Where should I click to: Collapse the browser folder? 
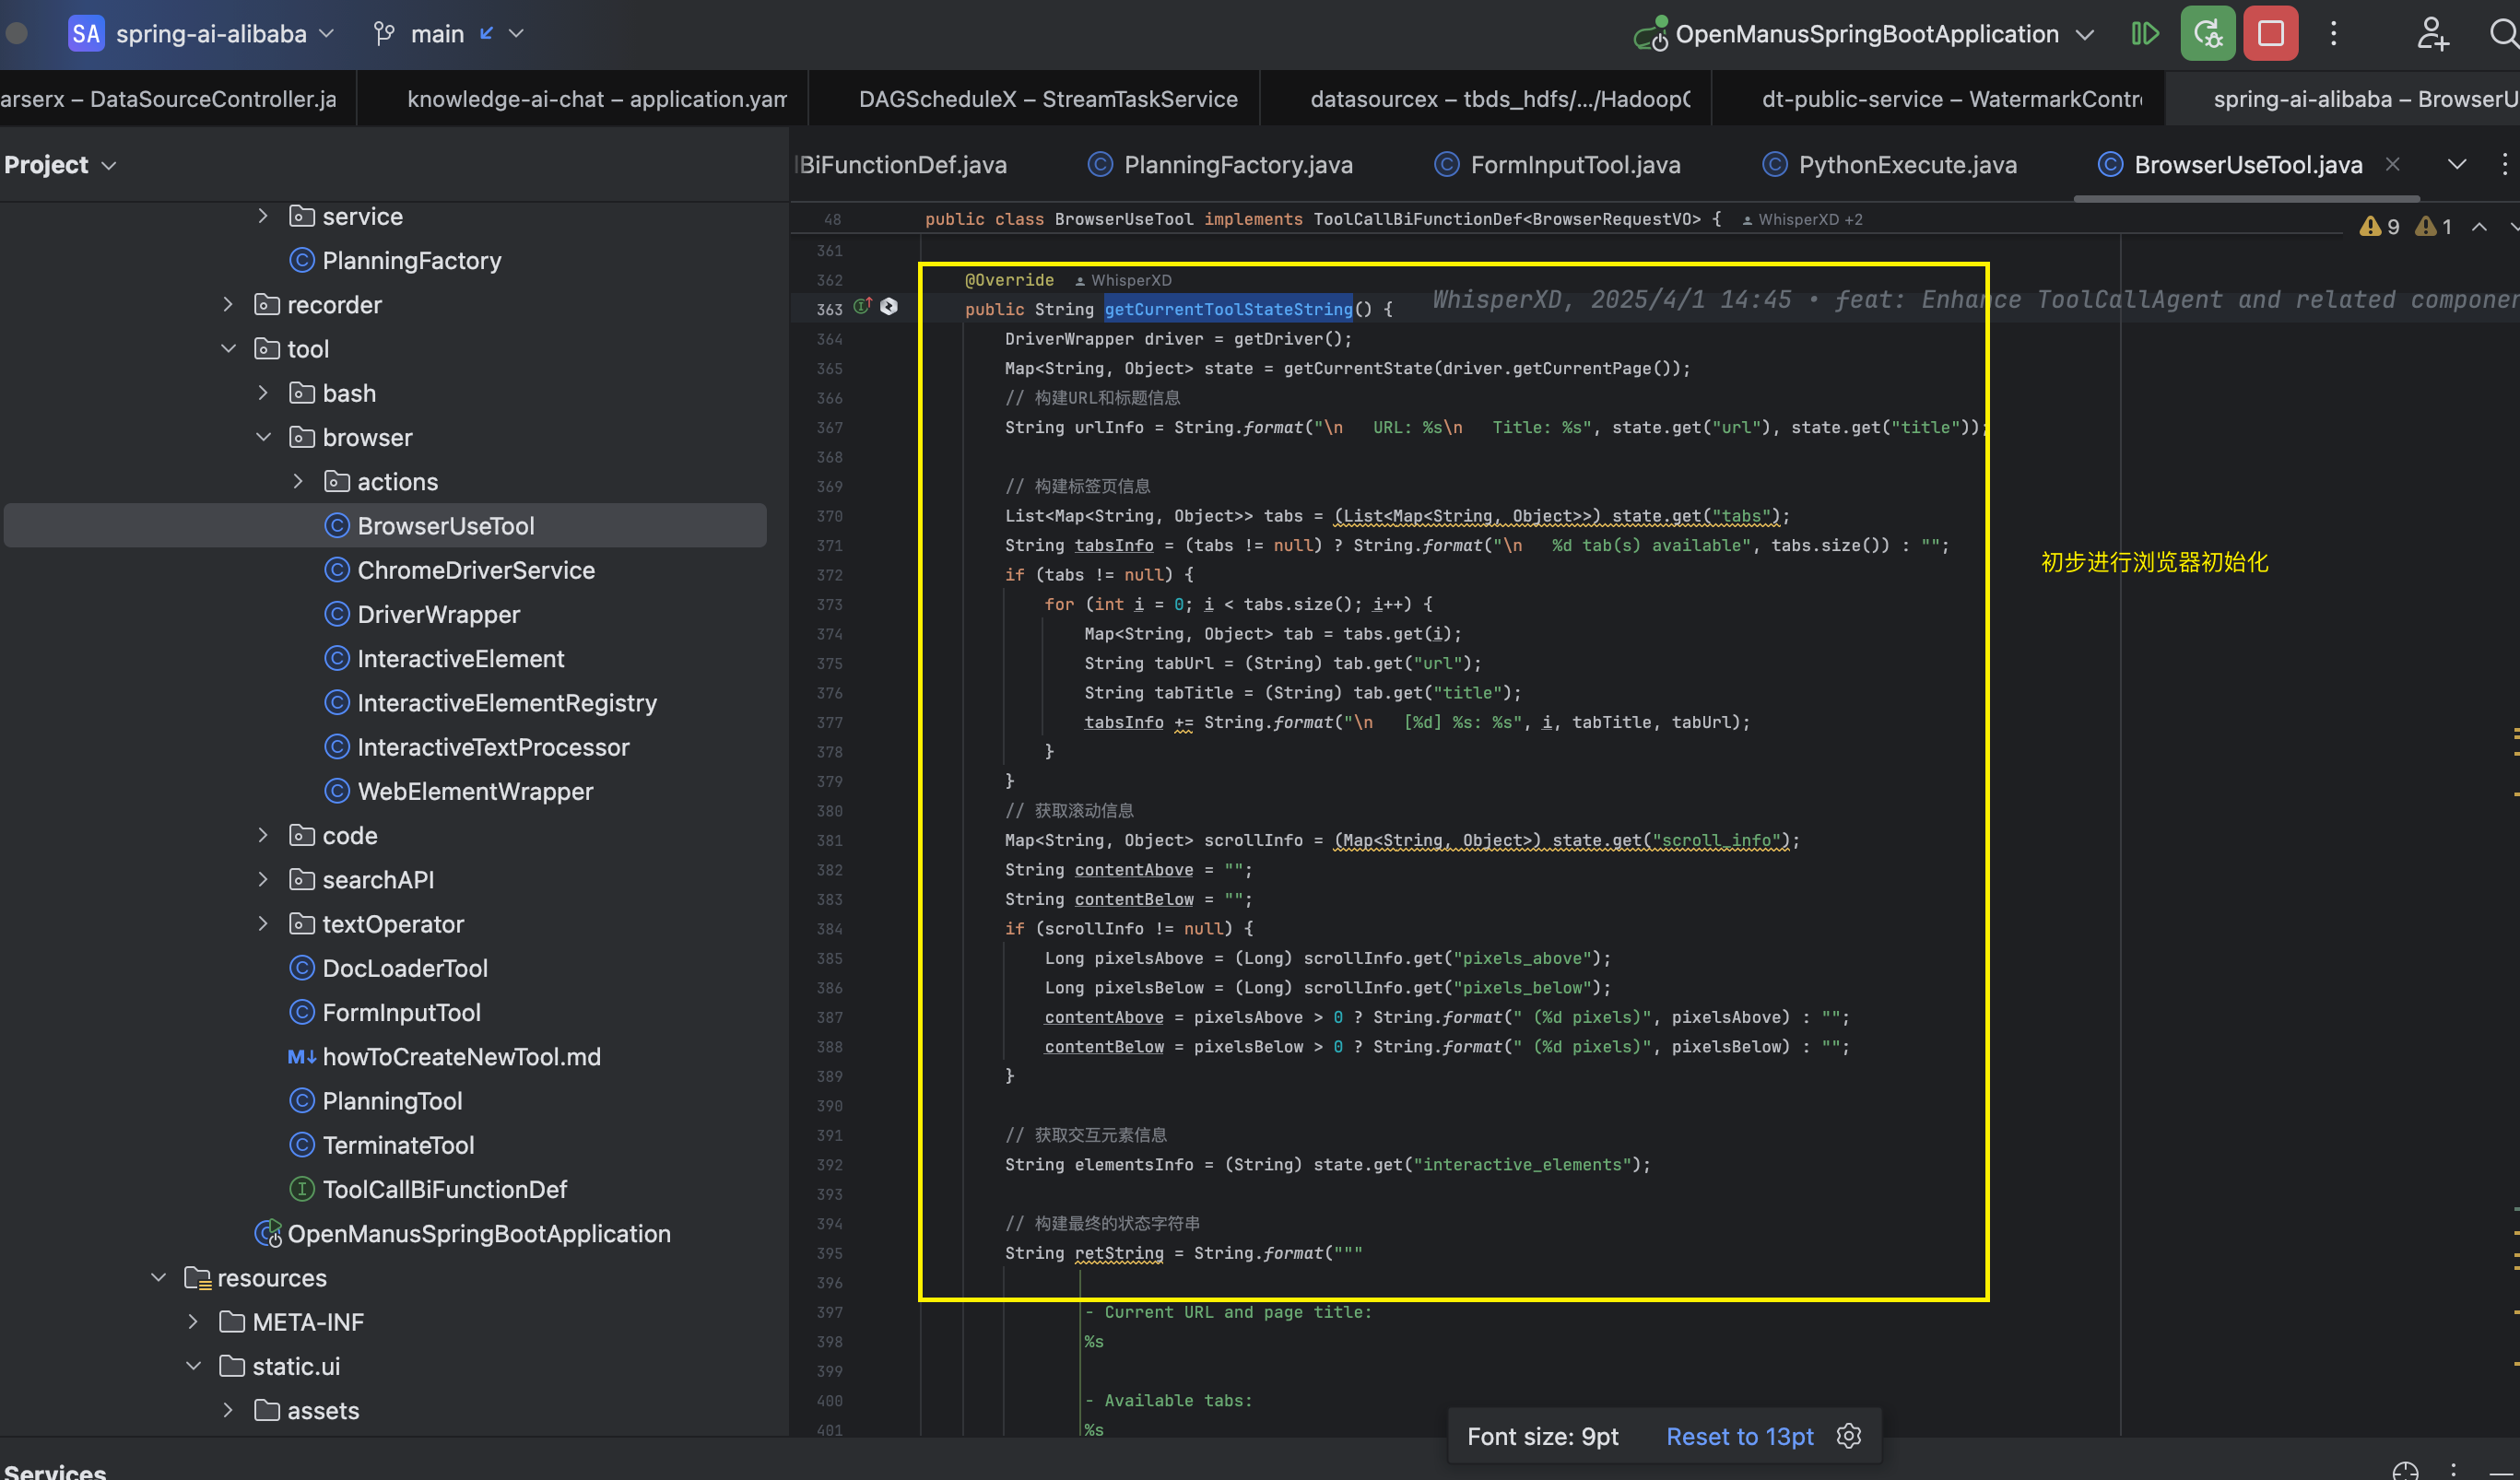tap(263, 438)
